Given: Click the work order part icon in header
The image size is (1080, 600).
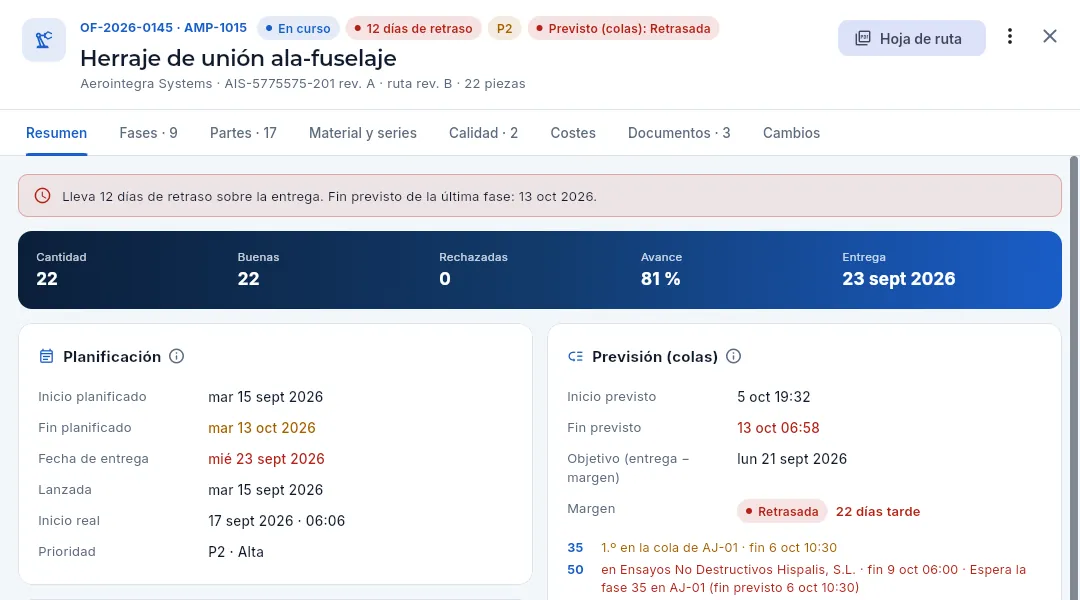Looking at the screenshot, I should [44, 40].
